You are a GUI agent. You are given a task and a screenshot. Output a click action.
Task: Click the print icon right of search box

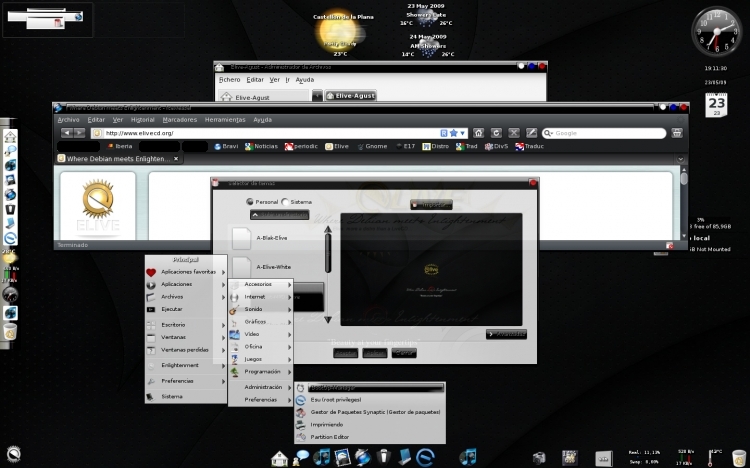(x=677, y=133)
